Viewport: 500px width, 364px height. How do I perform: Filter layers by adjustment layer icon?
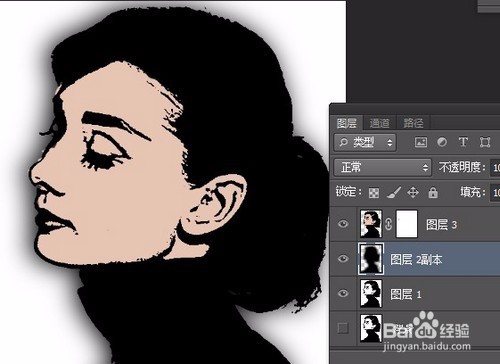(442, 142)
